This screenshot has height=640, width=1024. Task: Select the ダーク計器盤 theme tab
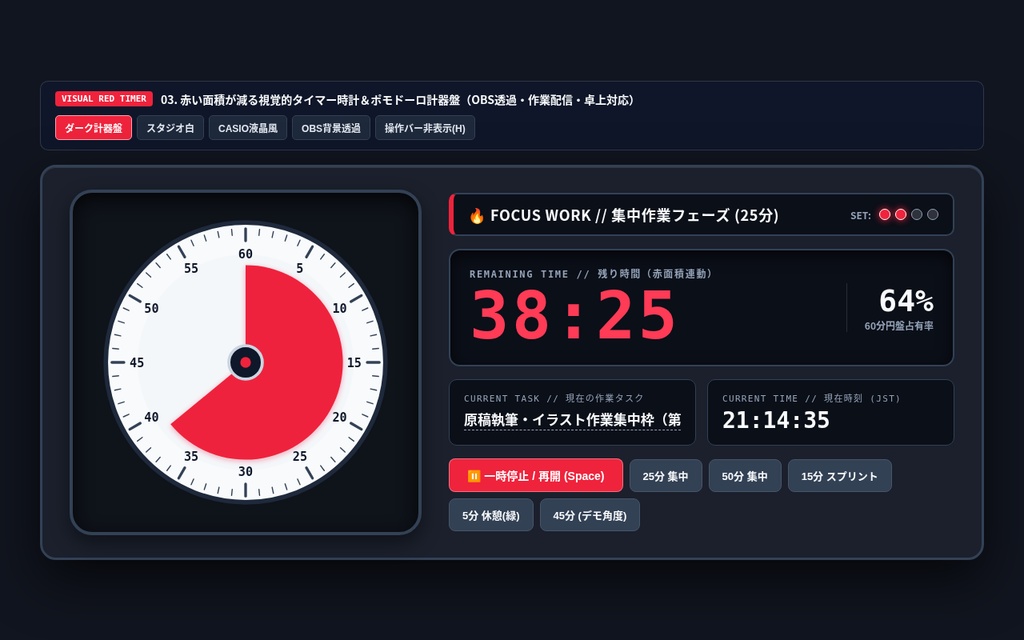(x=93, y=128)
